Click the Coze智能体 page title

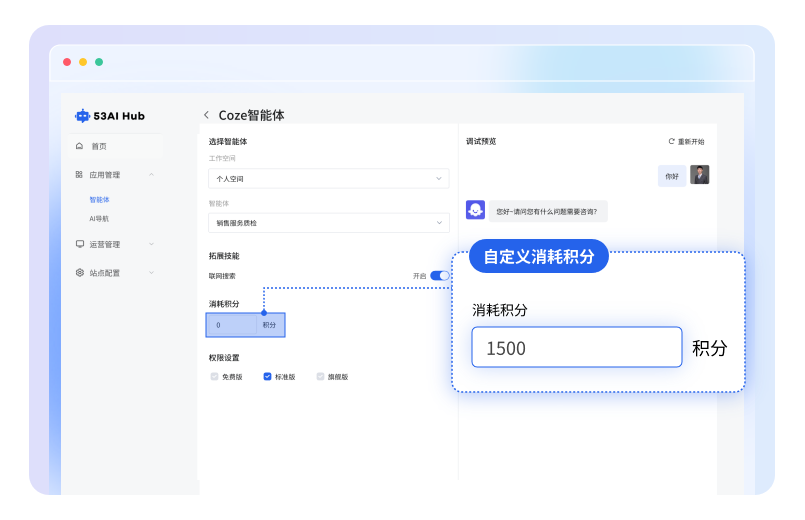252,115
